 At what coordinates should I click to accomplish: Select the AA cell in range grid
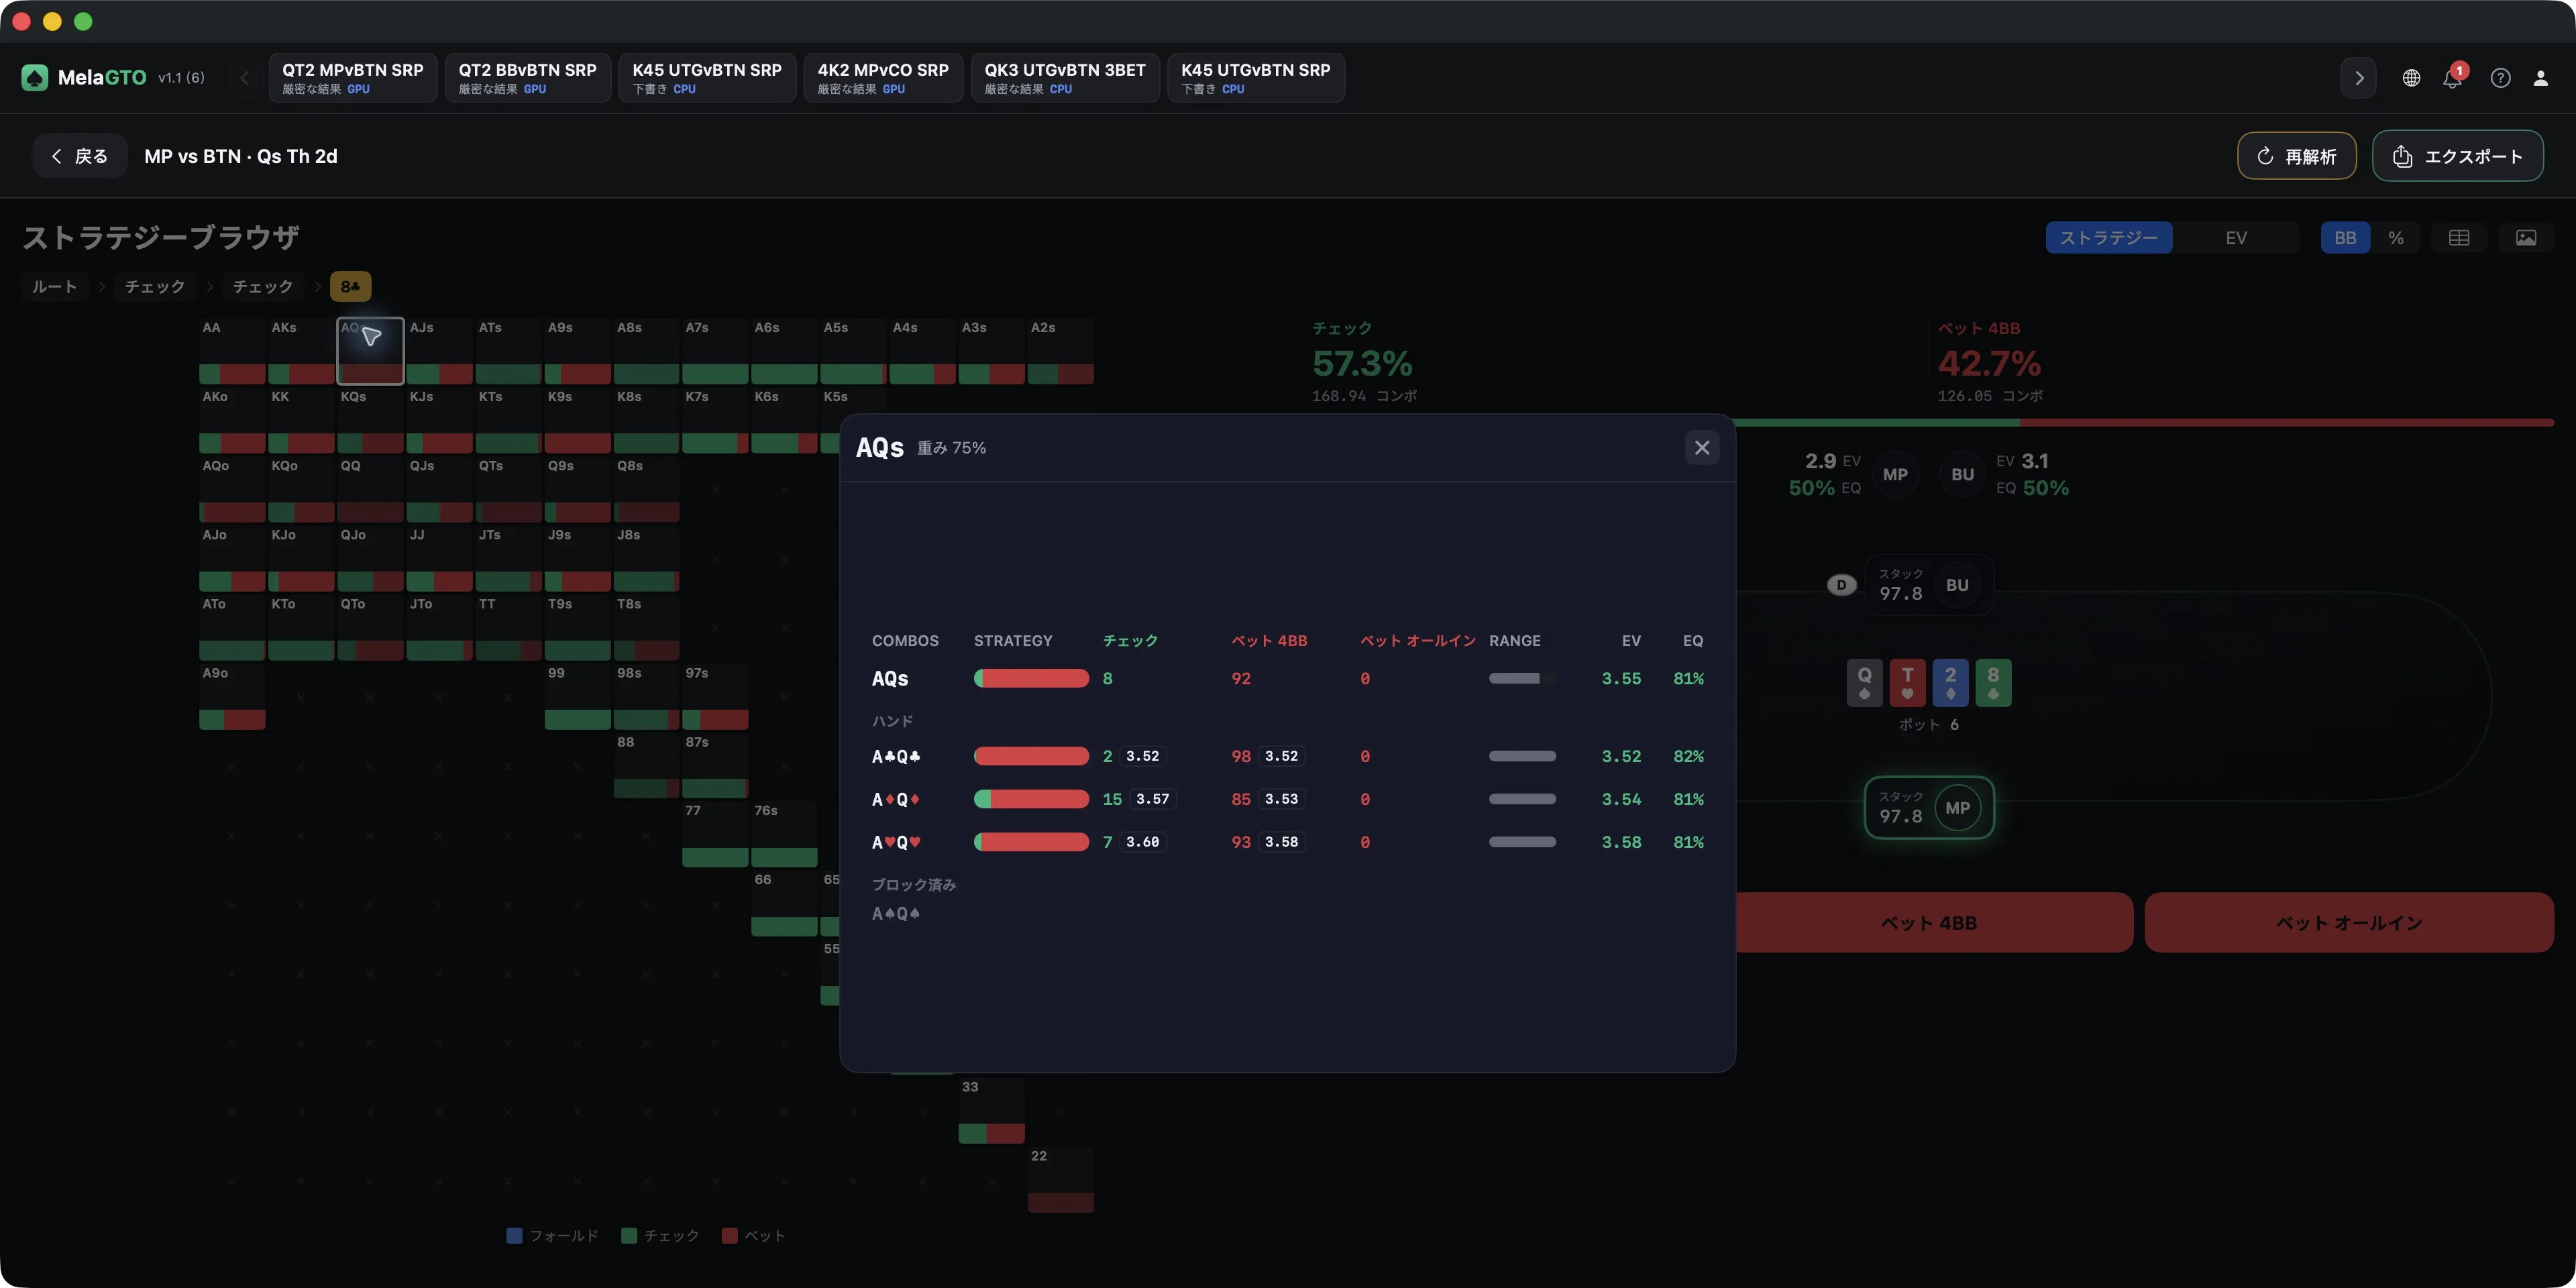232,351
